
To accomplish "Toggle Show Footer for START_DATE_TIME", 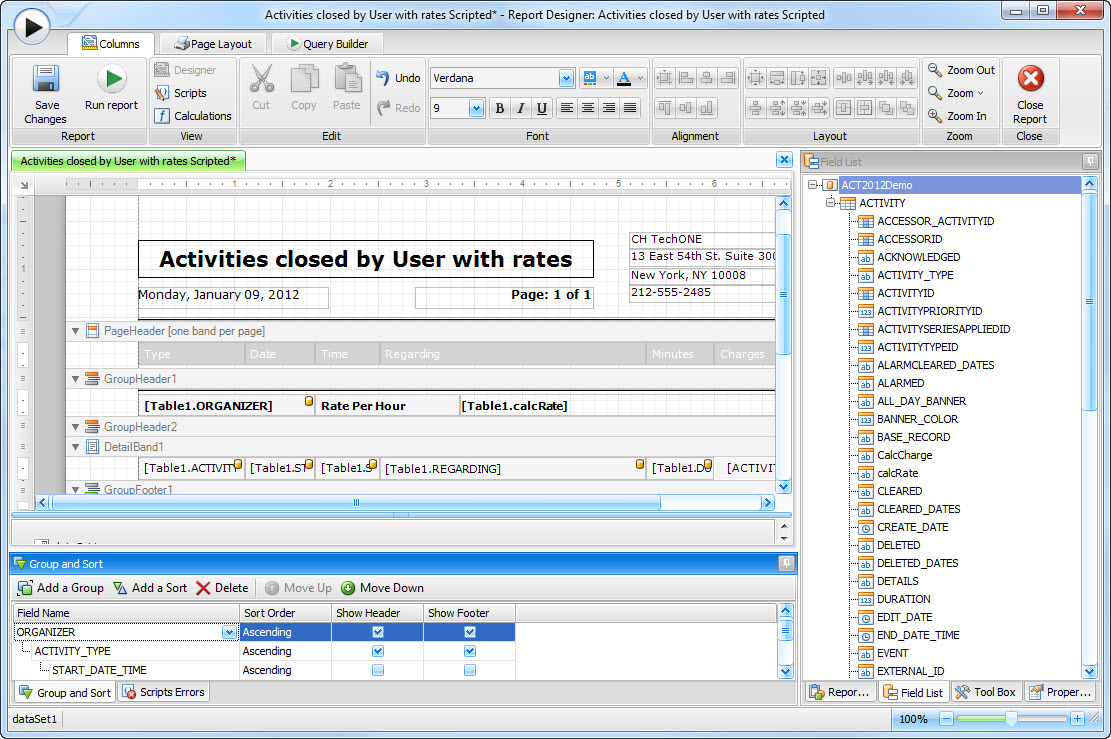I will (x=470, y=670).
